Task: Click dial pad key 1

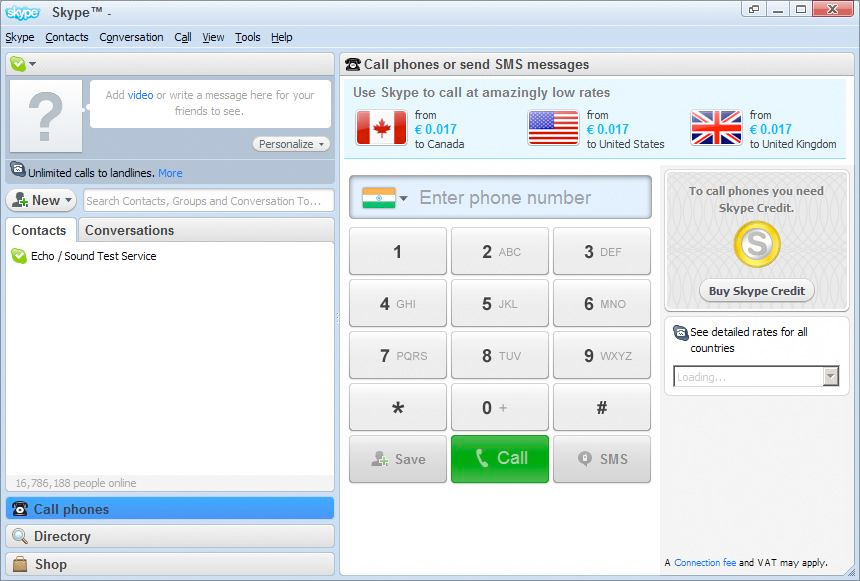Action: click(398, 251)
